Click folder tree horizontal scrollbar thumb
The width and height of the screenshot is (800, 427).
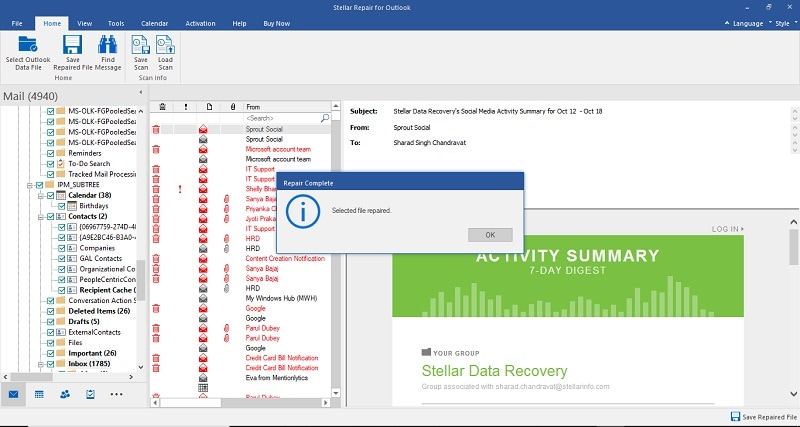click(x=31, y=377)
